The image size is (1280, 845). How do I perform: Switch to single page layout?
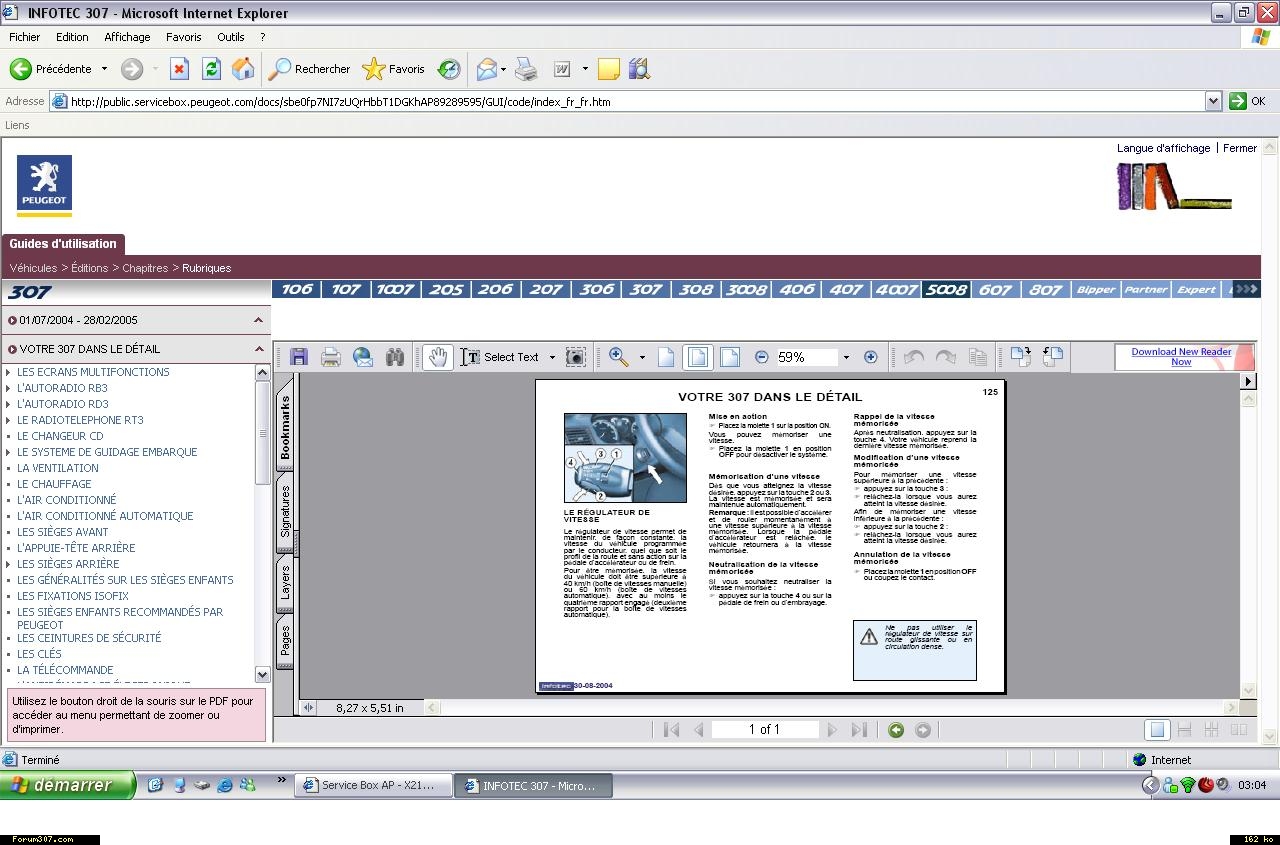click(x=1156, y=730)
